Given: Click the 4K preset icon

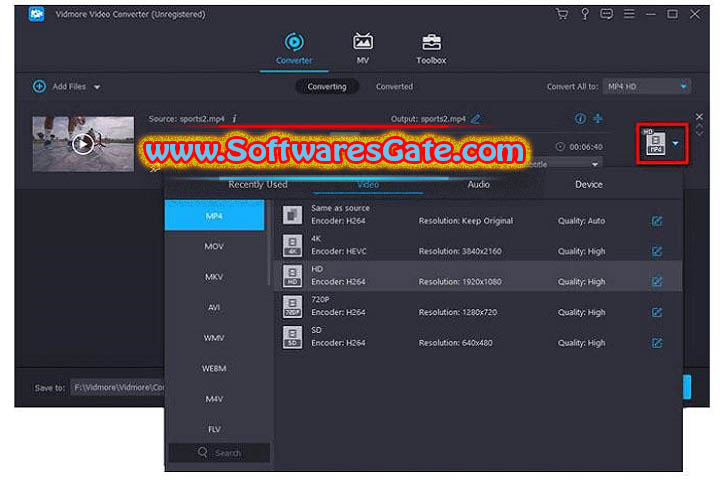Looking at the screenshot, I should click(x=292, y=245).
